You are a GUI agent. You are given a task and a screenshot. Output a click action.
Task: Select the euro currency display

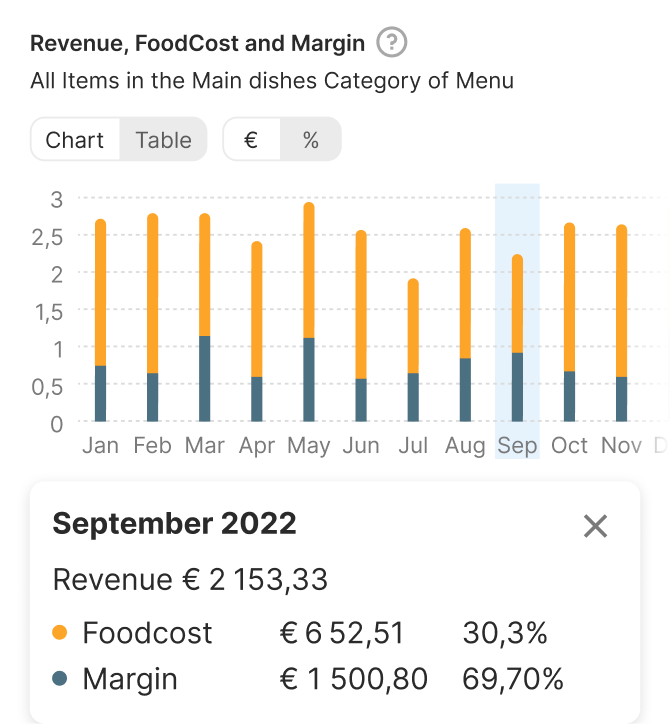coord(251,140)
